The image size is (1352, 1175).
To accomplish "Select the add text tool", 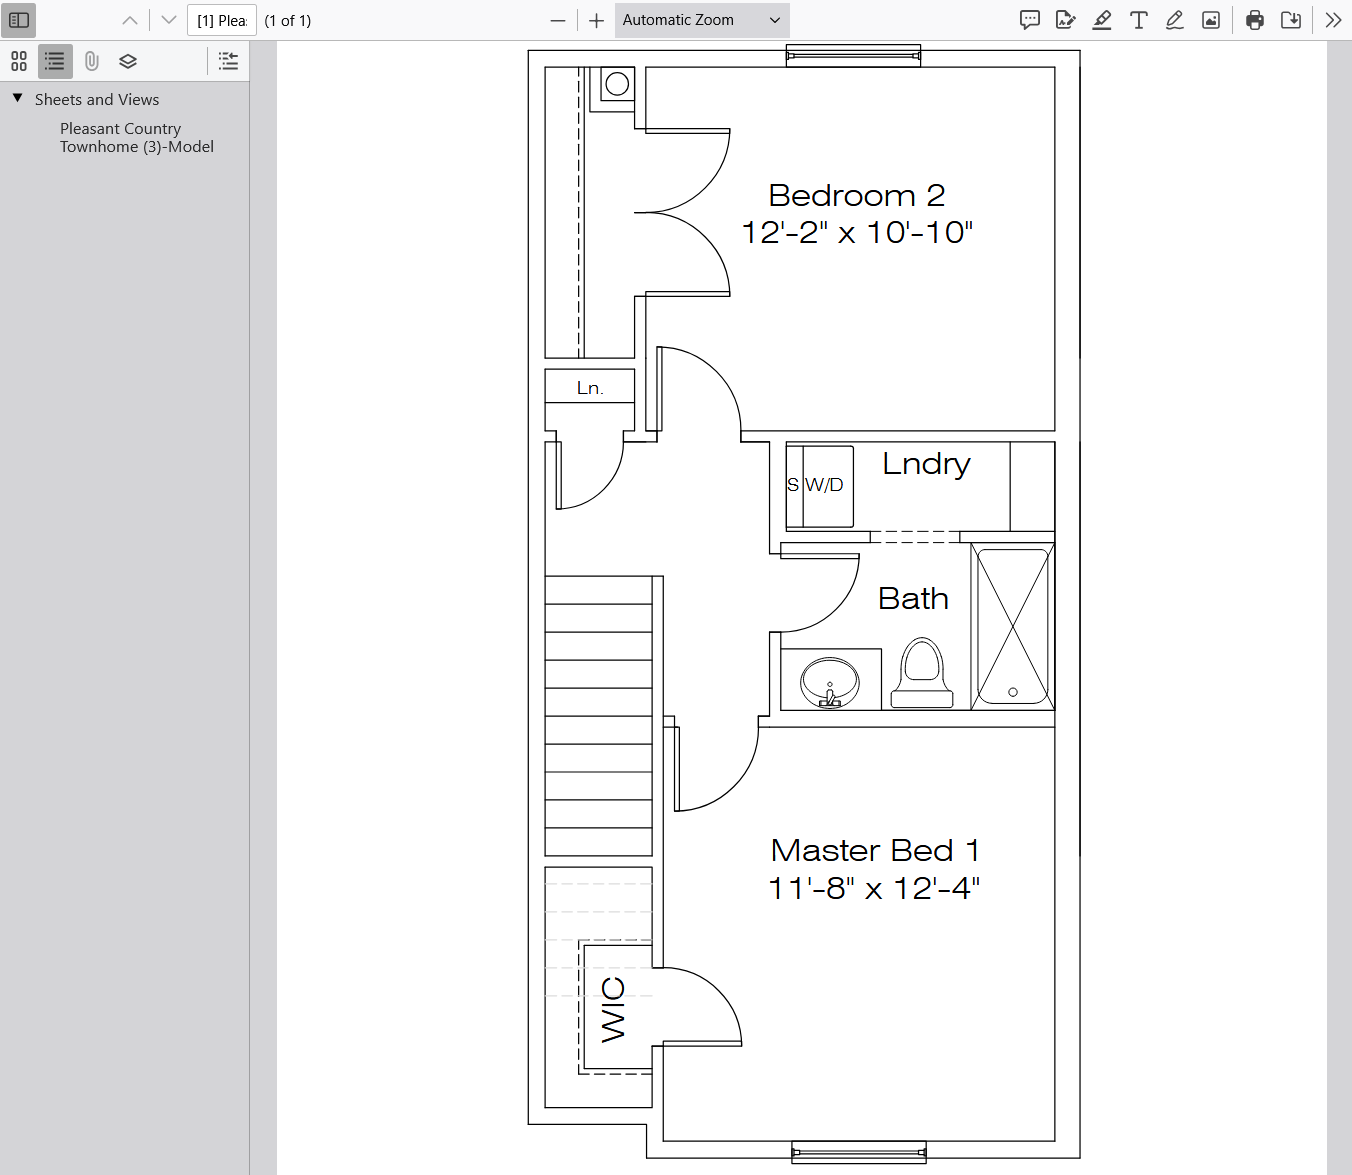I will pyautogui.click(x=1138, y=20).
